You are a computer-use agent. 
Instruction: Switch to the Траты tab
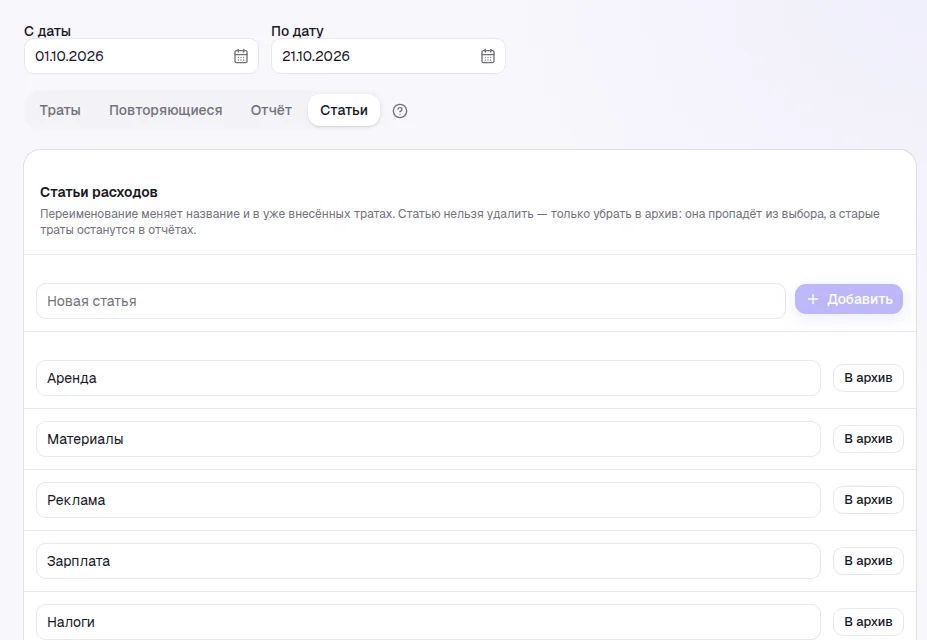[x=60, y=111]
